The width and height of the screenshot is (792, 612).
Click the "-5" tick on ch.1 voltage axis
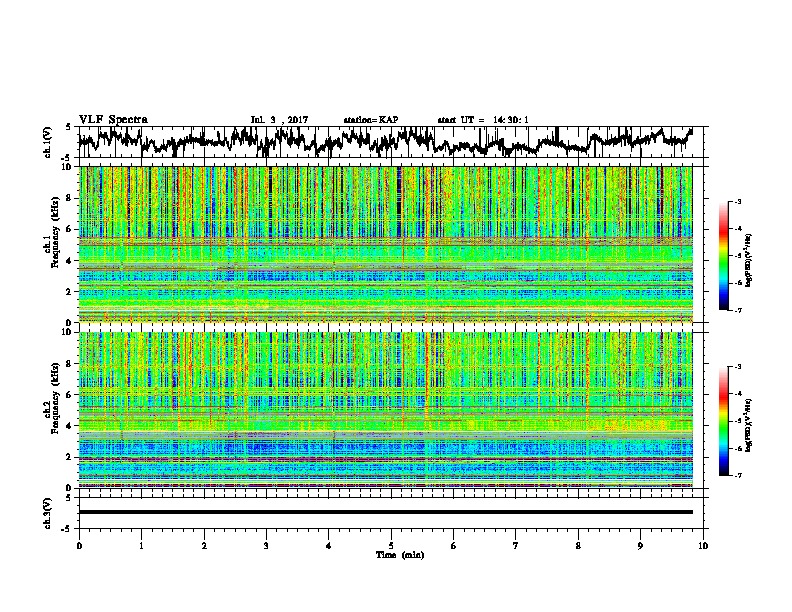pyautogui.click(x=67, y=157)
